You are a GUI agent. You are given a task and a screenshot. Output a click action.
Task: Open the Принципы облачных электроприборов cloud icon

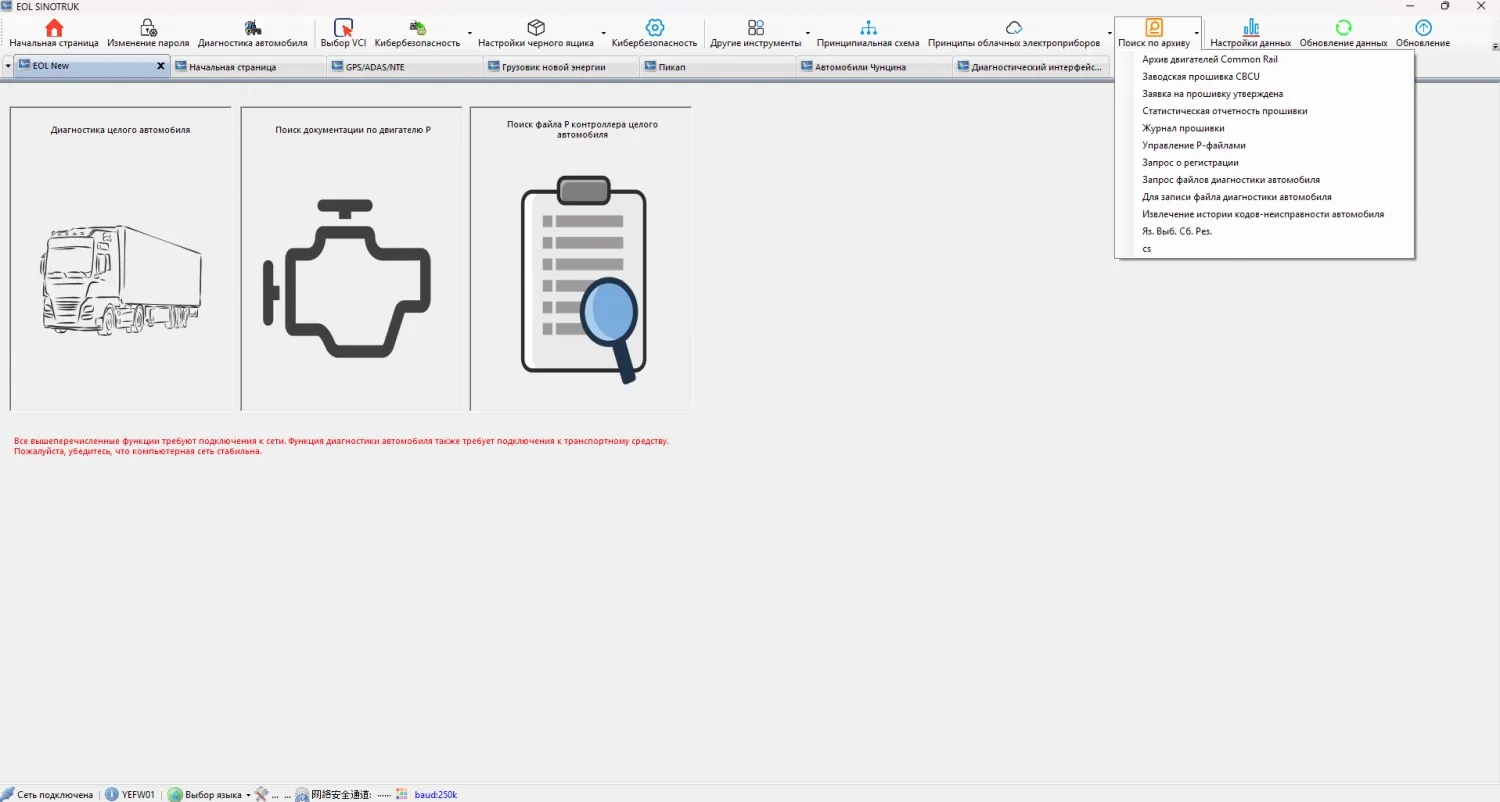pyautogui.click(x=1014, y=27)
